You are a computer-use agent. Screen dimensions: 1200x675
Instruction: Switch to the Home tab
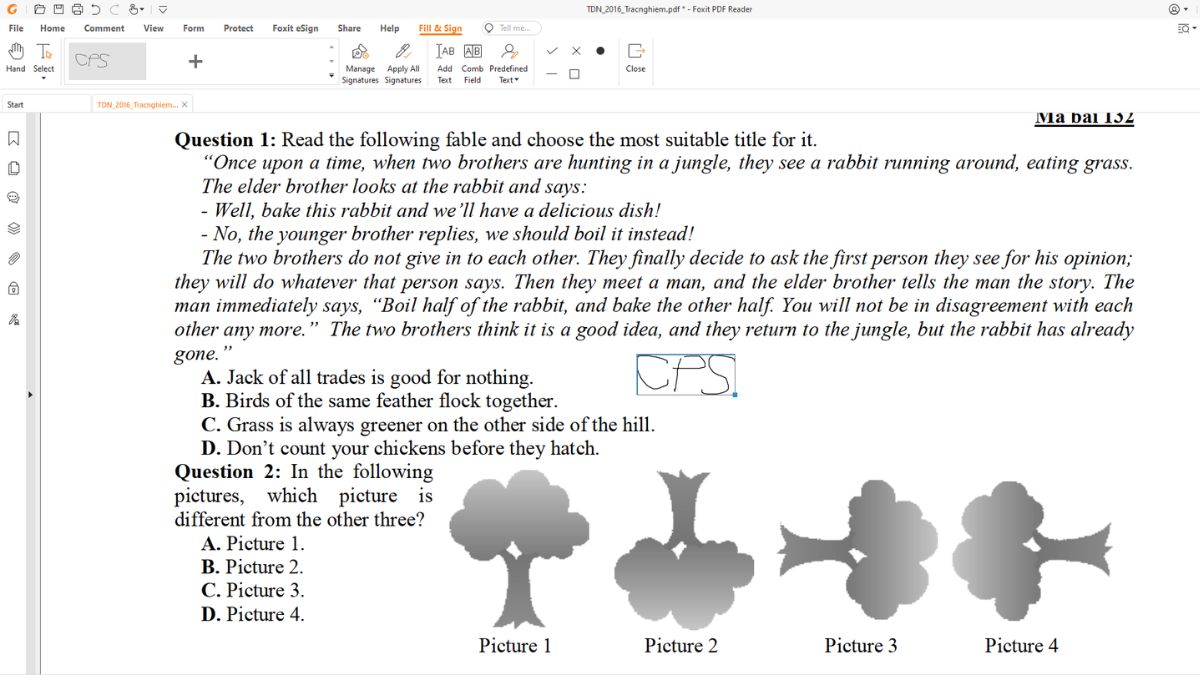coord(53,28)
